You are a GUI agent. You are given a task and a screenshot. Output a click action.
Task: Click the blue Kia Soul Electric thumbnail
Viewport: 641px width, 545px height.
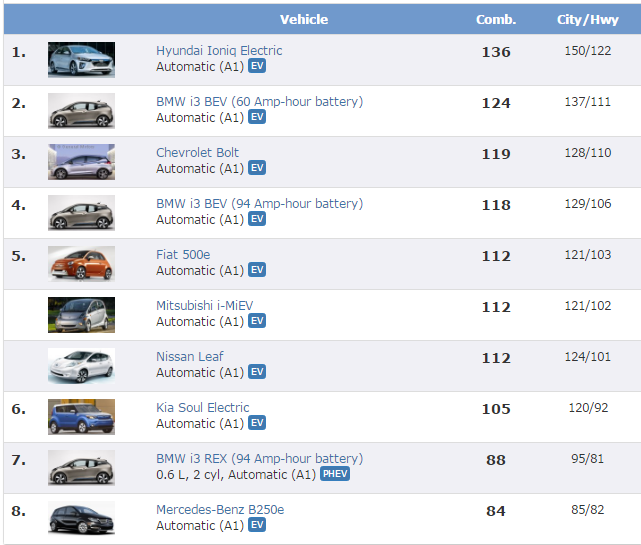(x=81, y=417)
